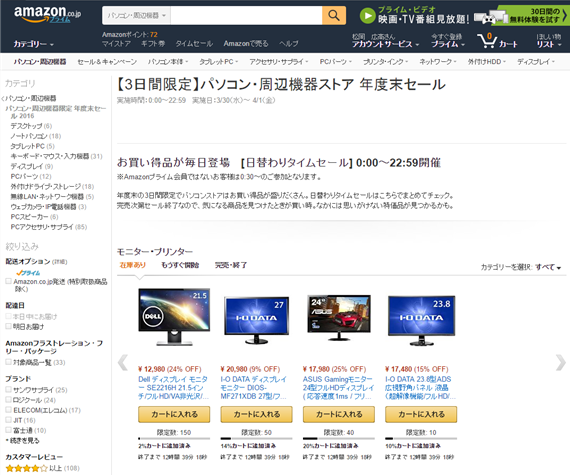The width and height of the screenshot is (570, 475).
Task: Expand パソコン本体 submenu
Action: click(168, 62)
